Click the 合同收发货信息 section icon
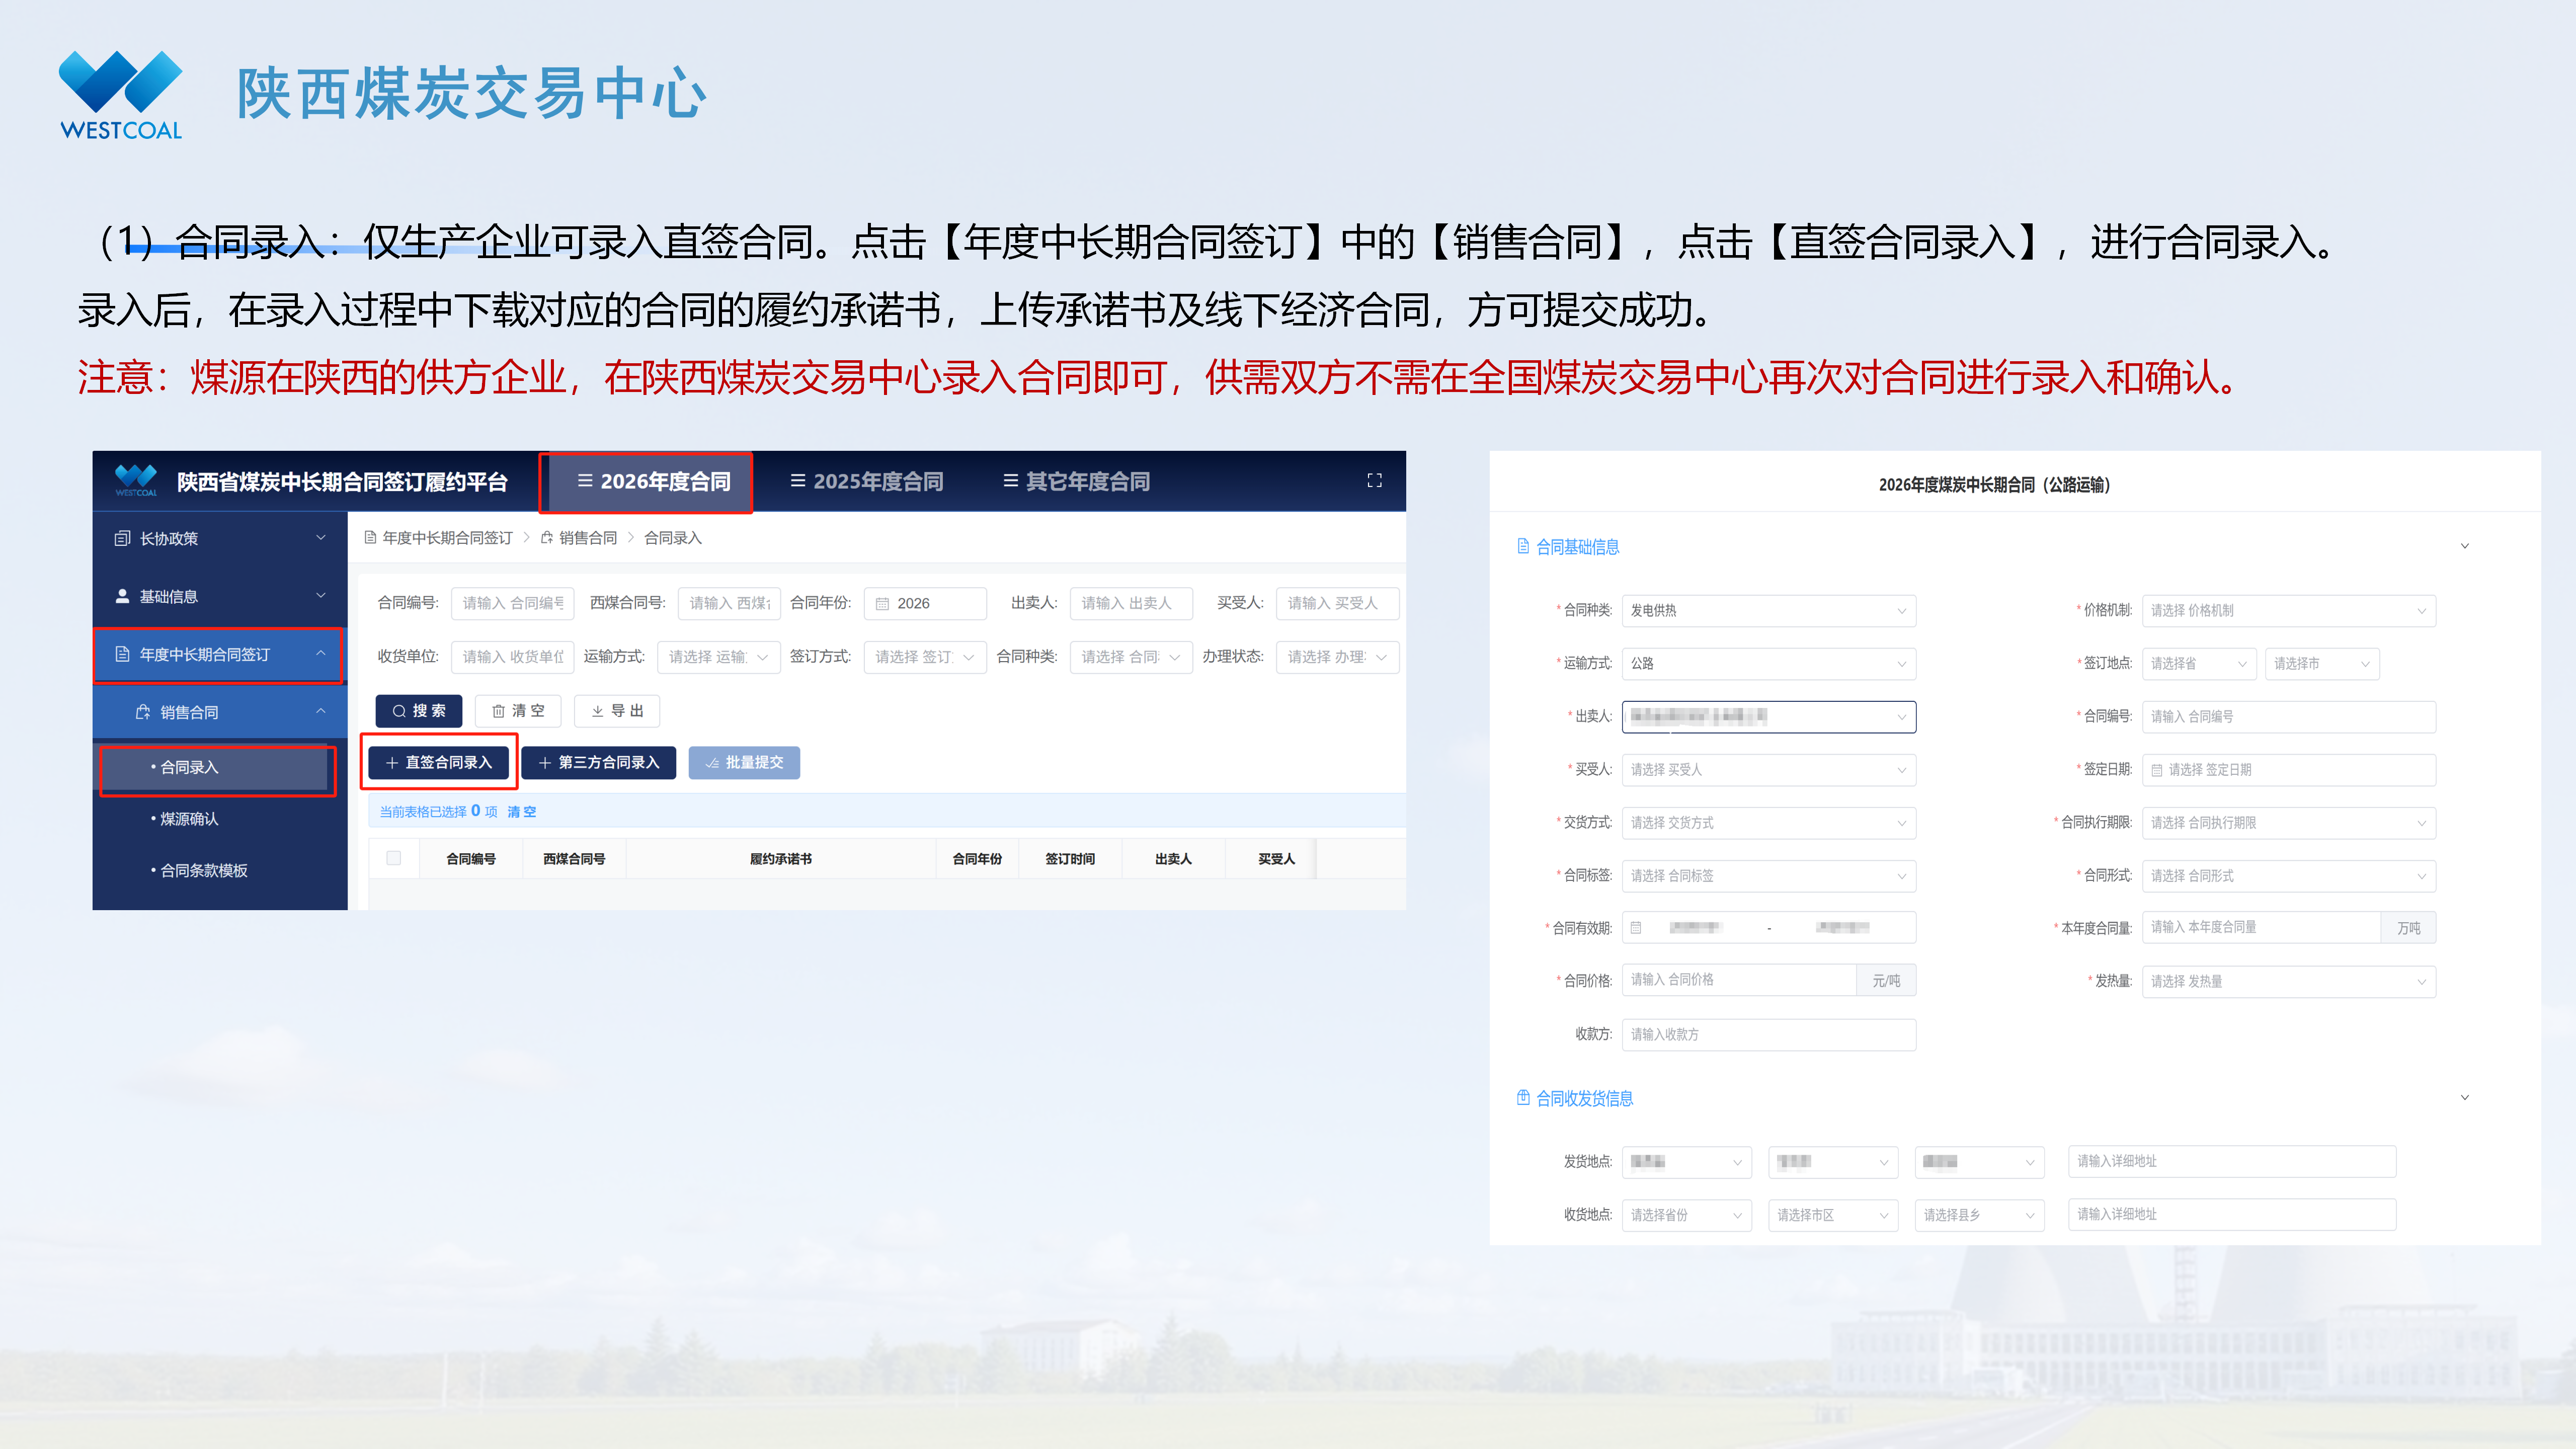This screenshot has height=1449, width=2576. coord(1523,1098)
